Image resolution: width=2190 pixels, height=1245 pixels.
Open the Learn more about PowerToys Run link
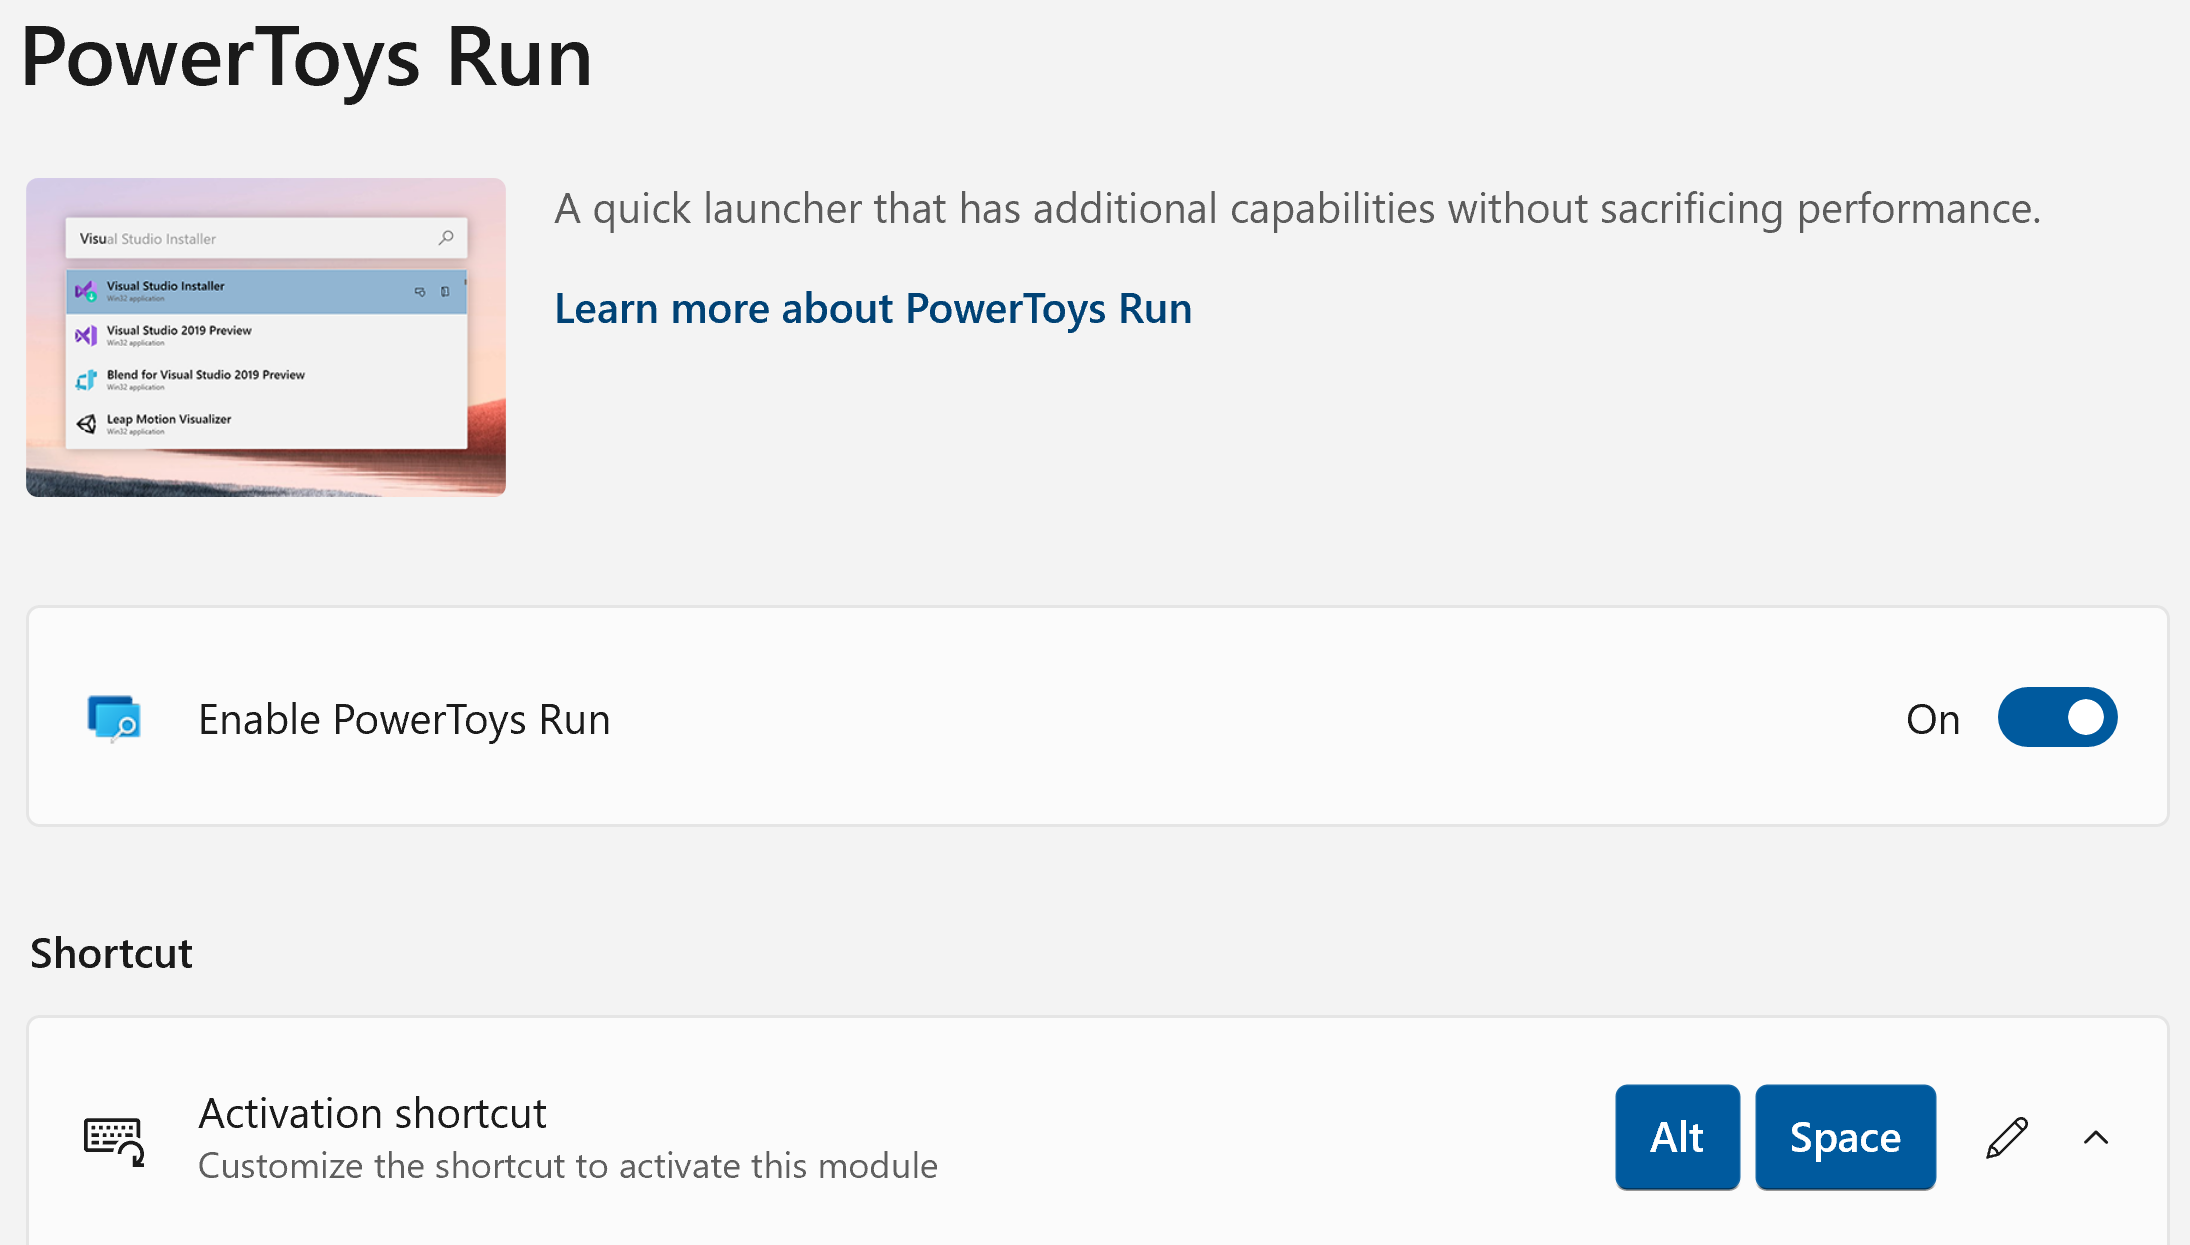pyautogui.click(x=873, y=308)
